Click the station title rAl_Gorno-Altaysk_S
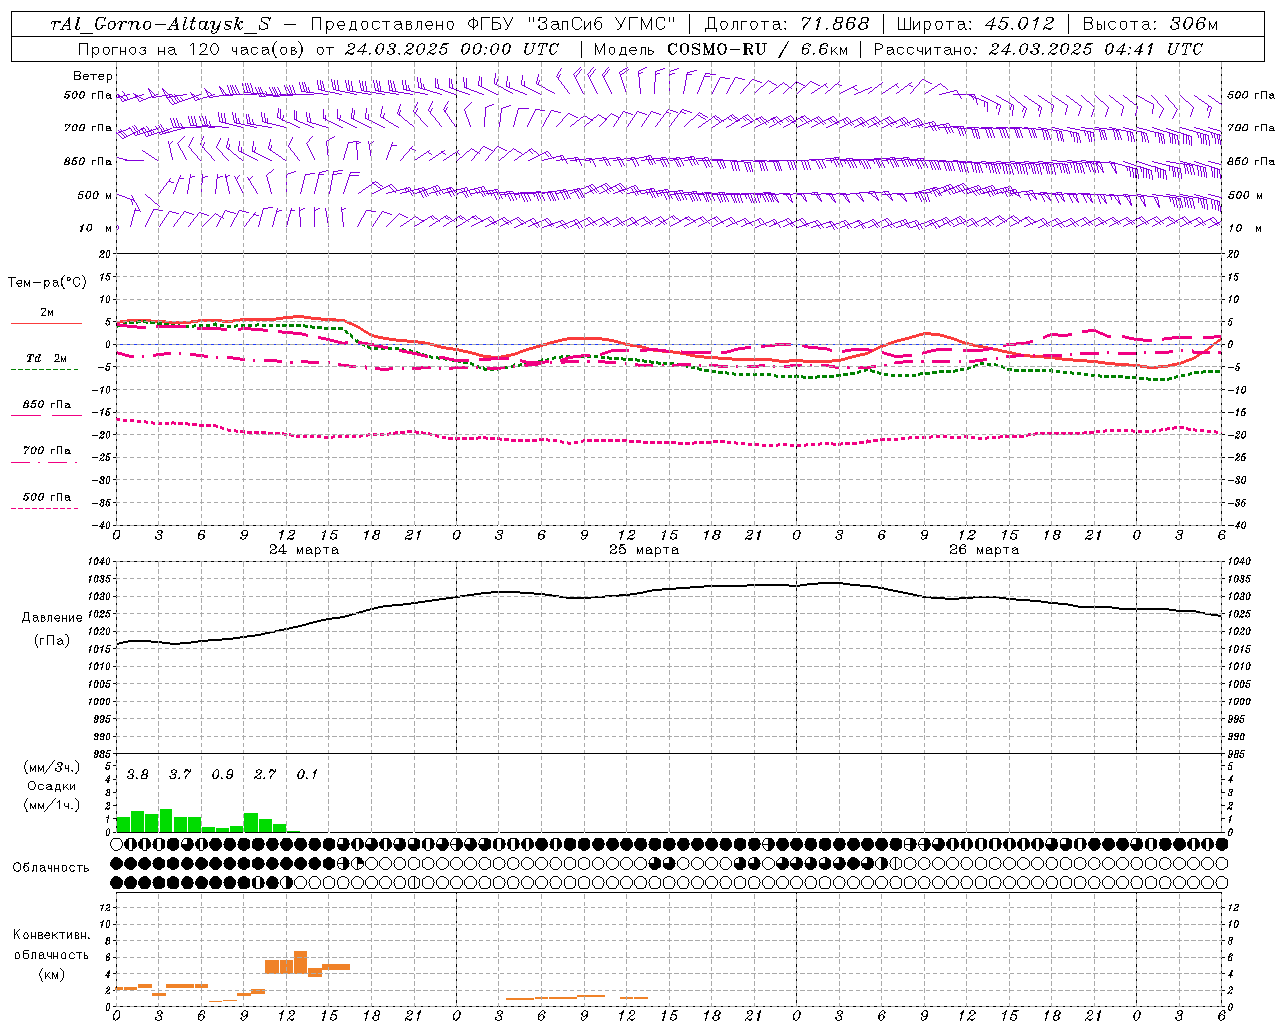 tap(160, 24)
